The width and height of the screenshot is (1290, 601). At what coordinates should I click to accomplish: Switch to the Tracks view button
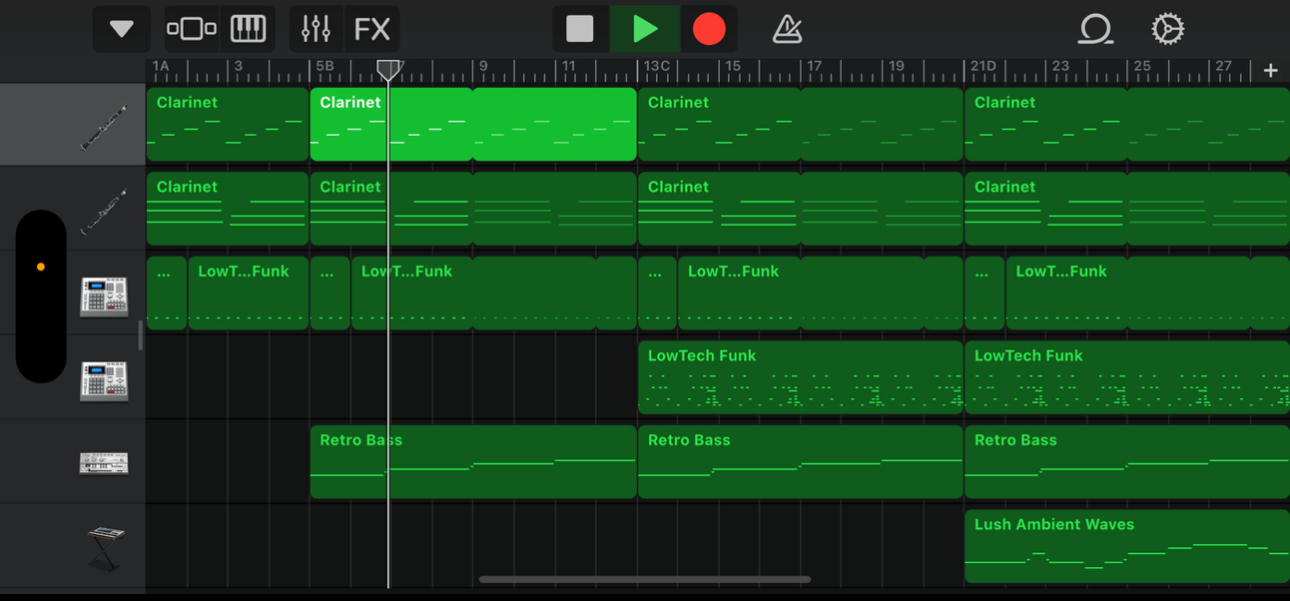[191, 29]
